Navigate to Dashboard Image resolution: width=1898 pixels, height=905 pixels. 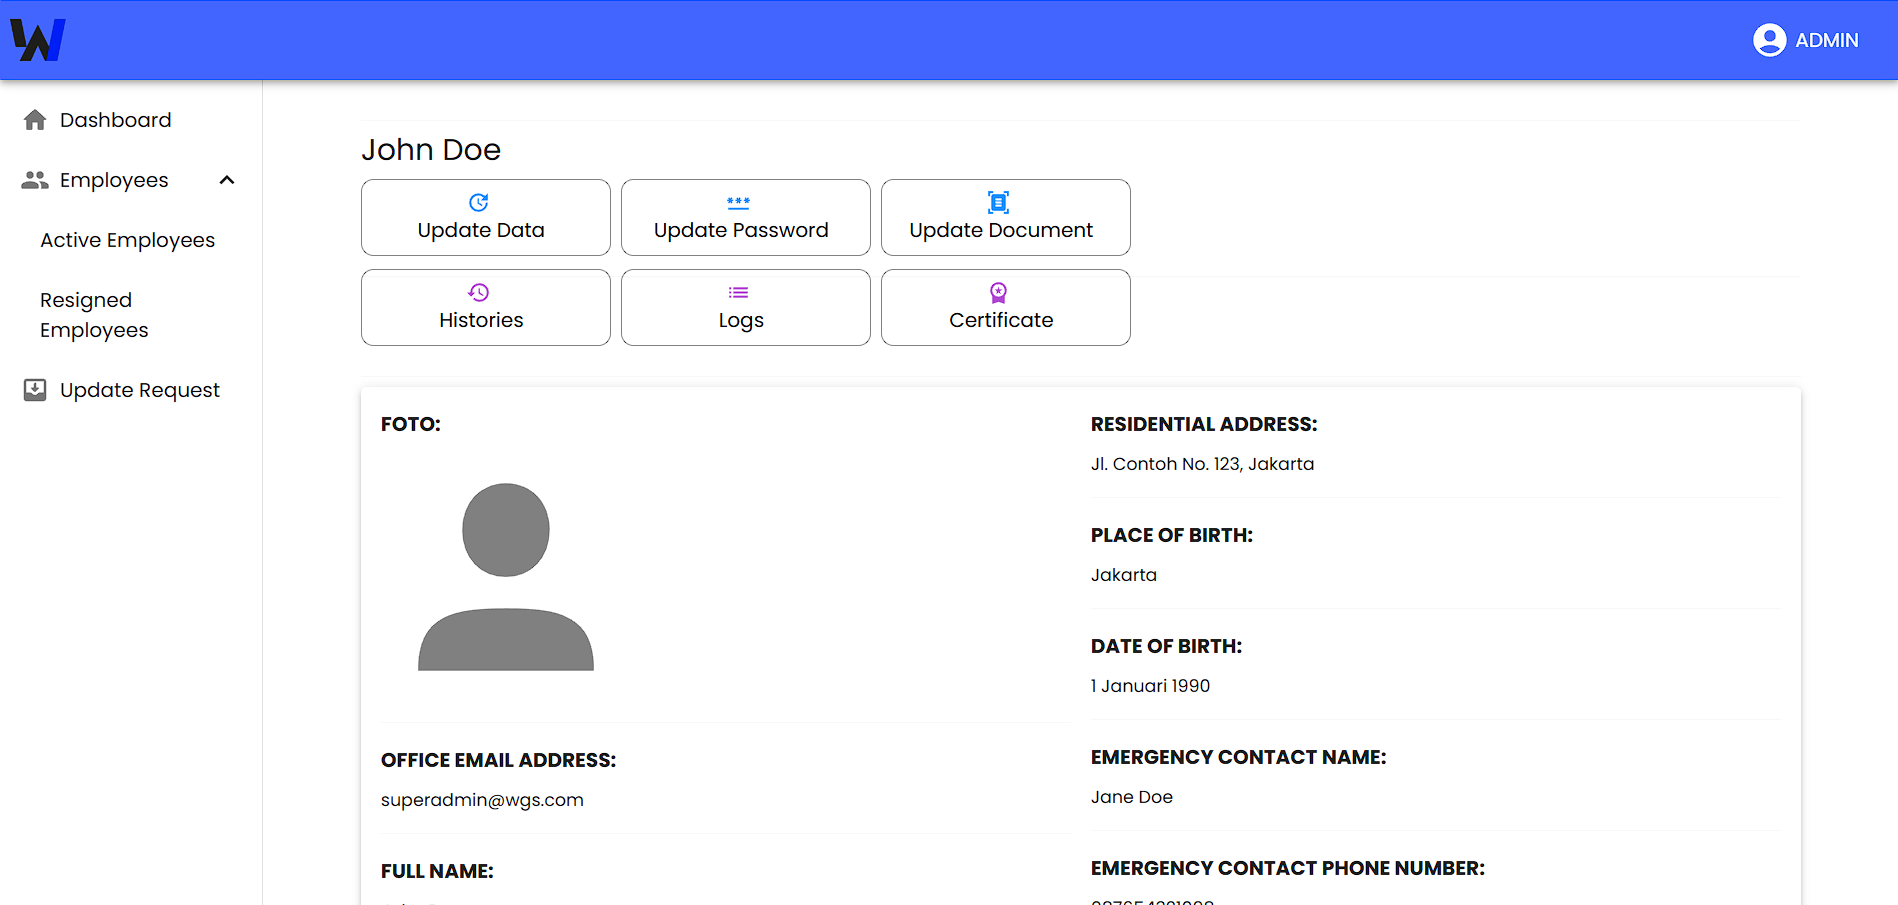tap(115, 120)
